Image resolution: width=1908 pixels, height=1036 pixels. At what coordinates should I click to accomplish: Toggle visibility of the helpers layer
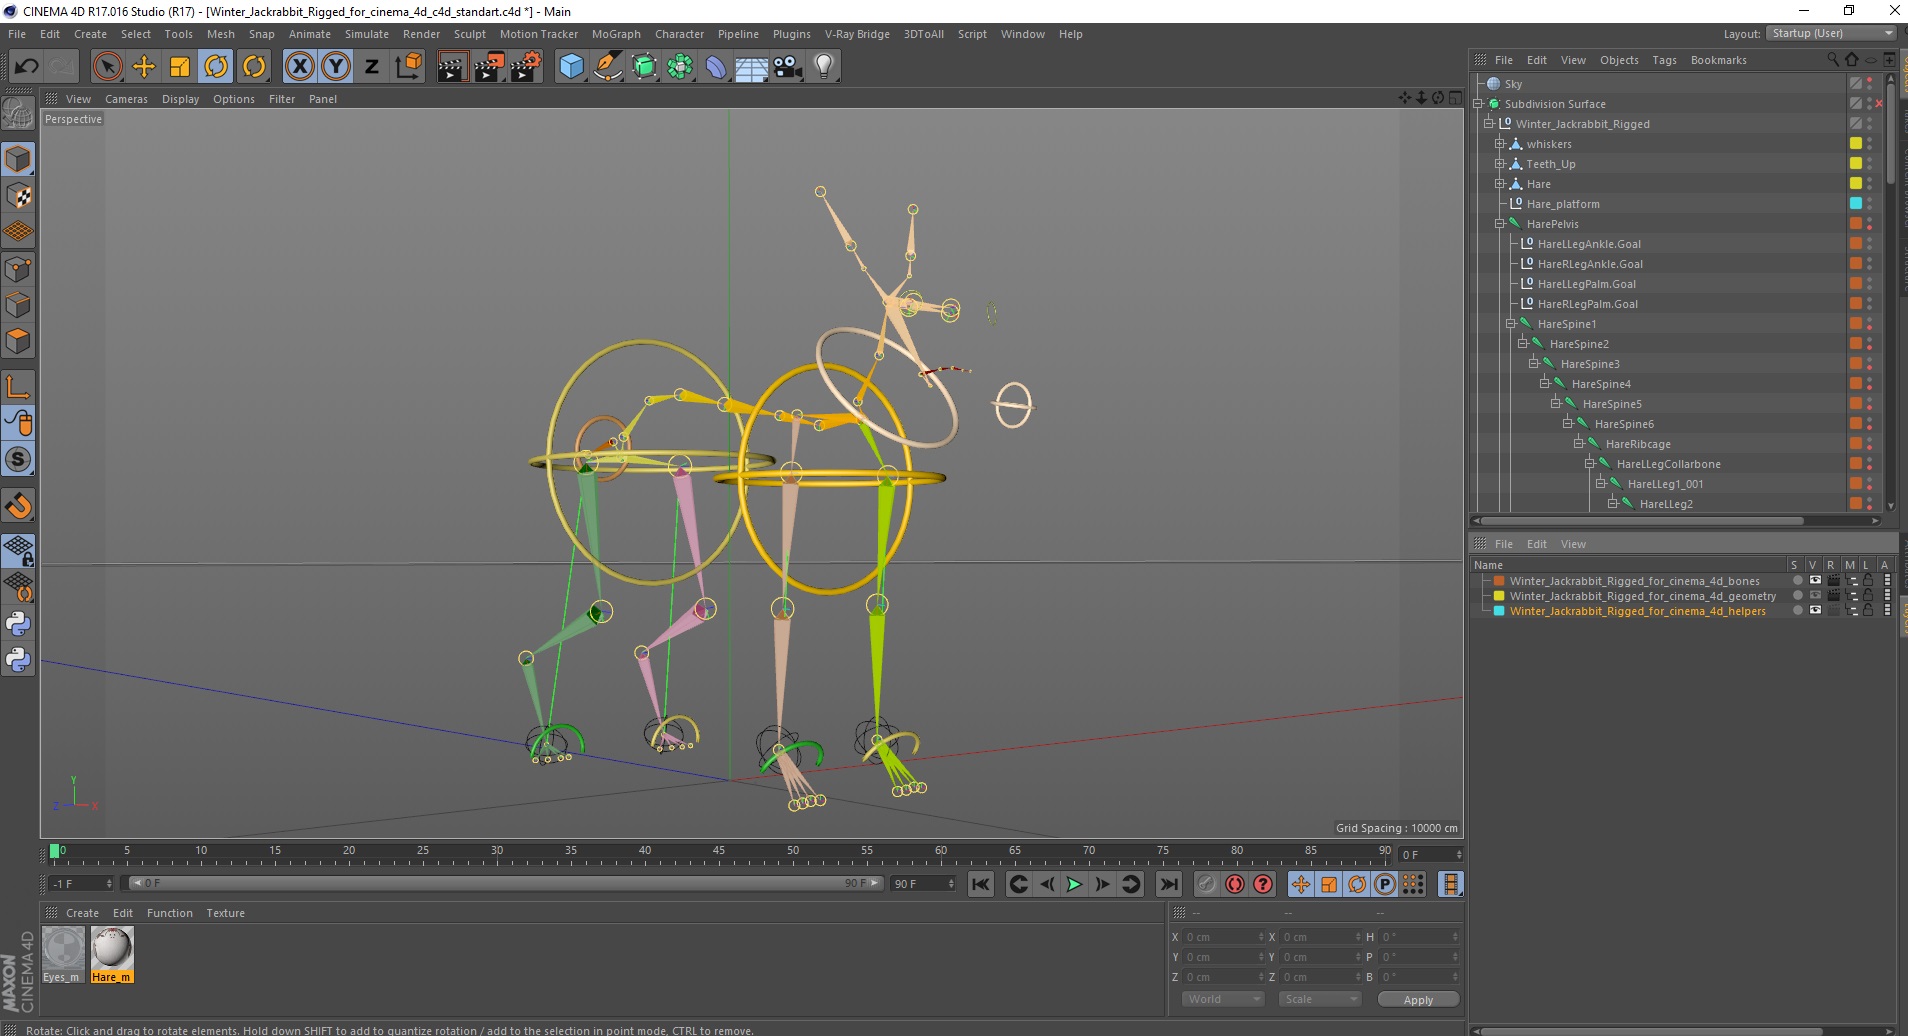click(1815, 611)
